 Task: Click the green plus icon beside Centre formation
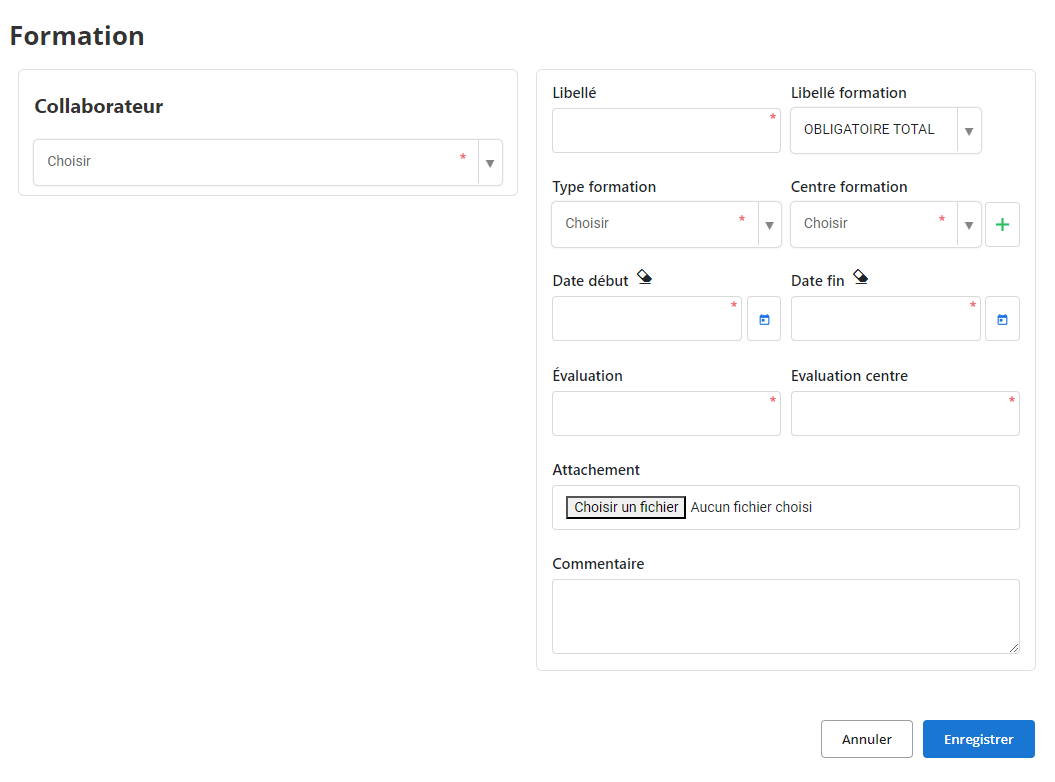(x=1002, y=225)
